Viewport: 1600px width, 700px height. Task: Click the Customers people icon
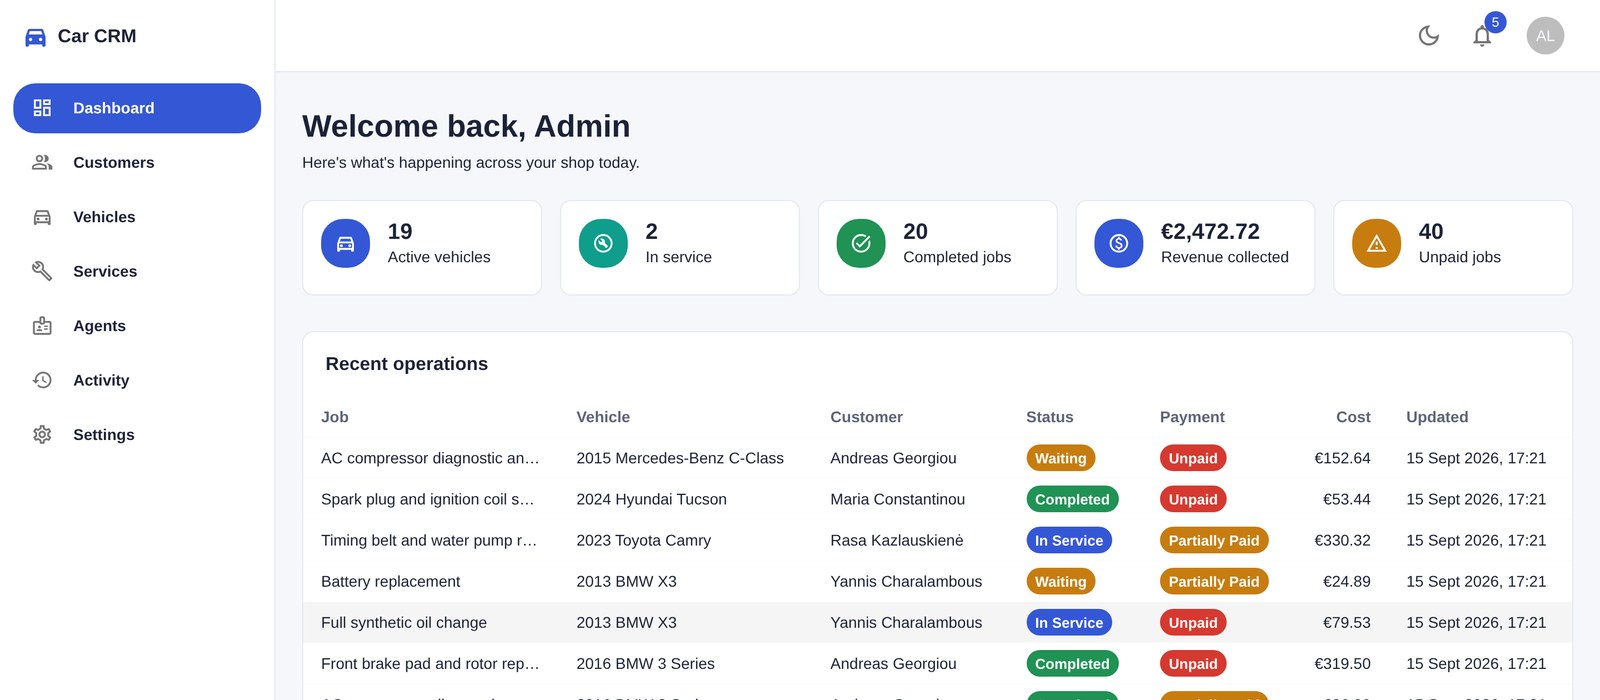click(x=42, y=162)
